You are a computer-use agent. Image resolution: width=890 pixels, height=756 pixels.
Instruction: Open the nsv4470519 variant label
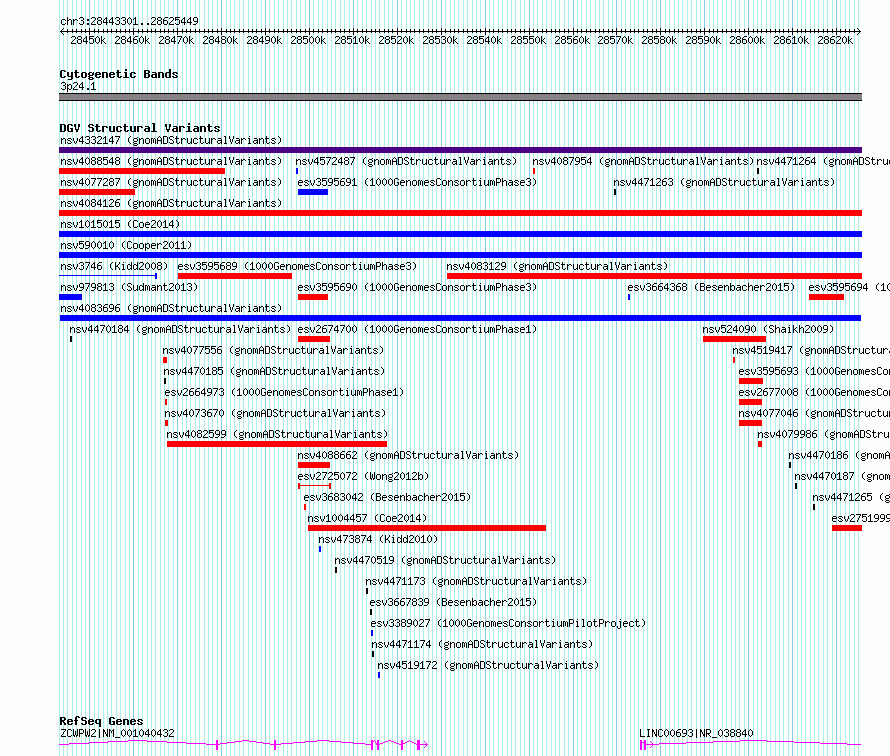pos(445,560)
